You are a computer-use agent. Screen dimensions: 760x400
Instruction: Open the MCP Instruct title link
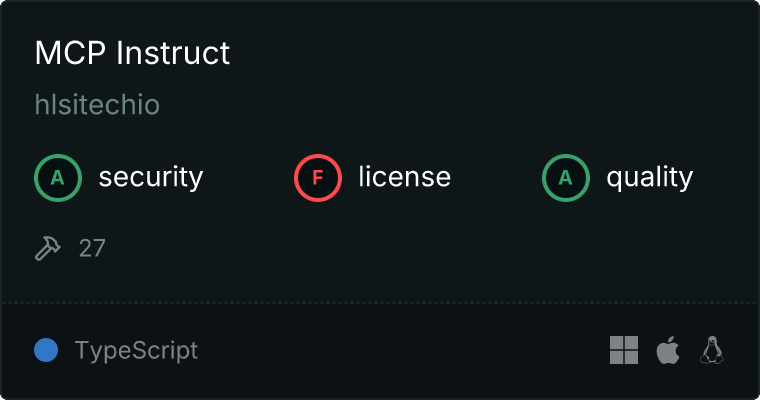pos(132,53)
